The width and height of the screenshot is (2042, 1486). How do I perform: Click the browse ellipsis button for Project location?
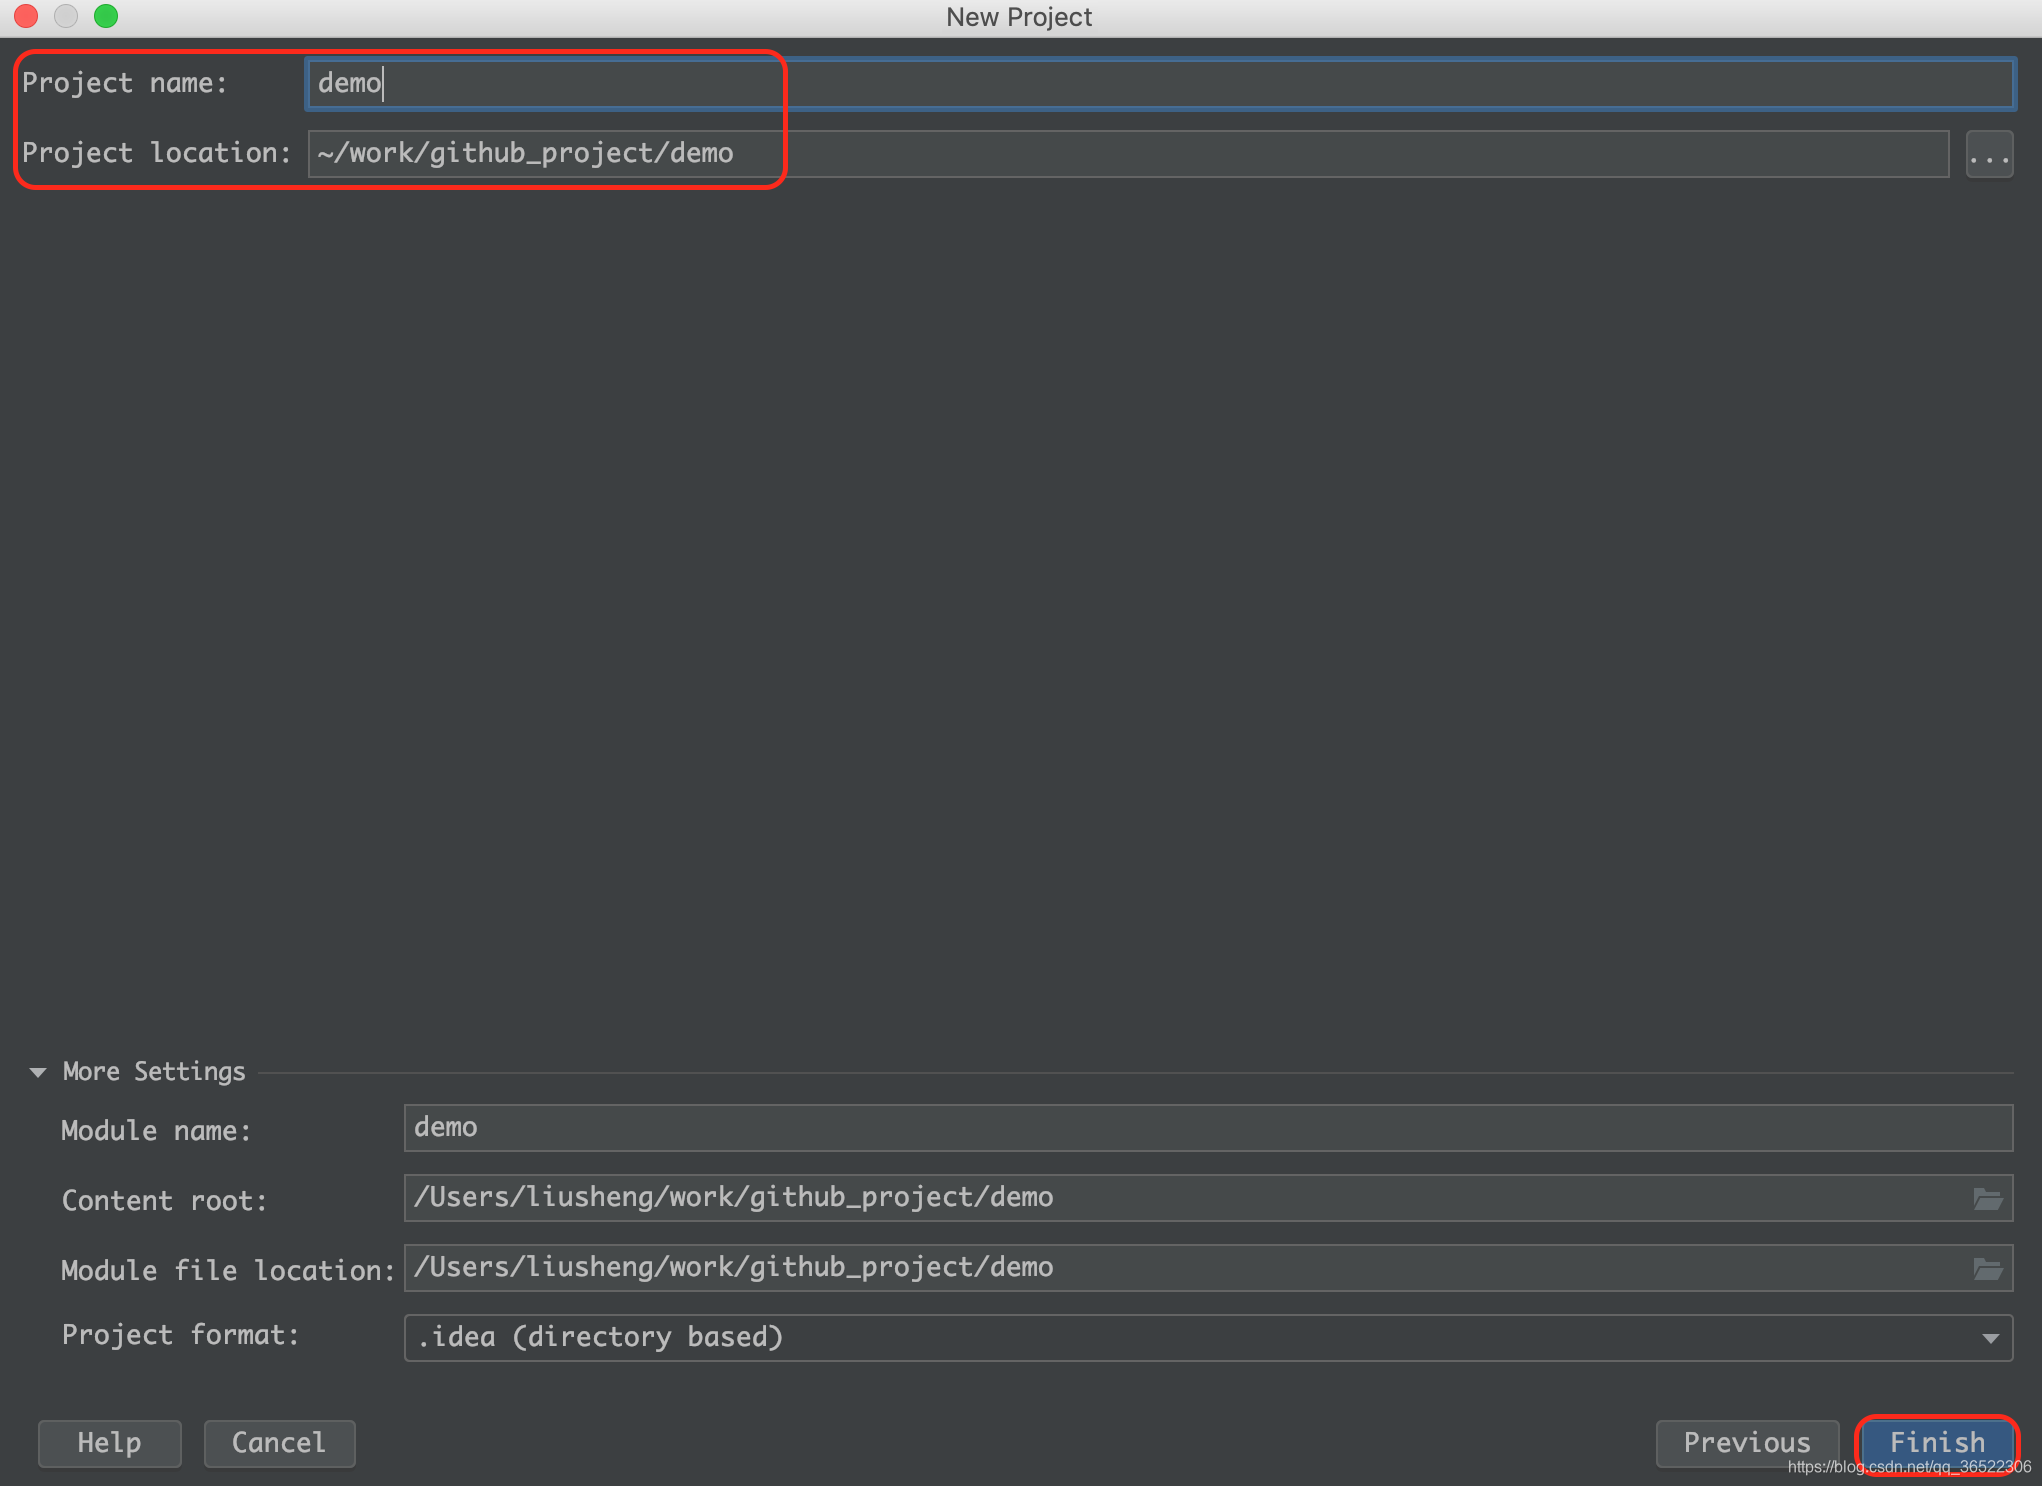(x=1988, y=155)
